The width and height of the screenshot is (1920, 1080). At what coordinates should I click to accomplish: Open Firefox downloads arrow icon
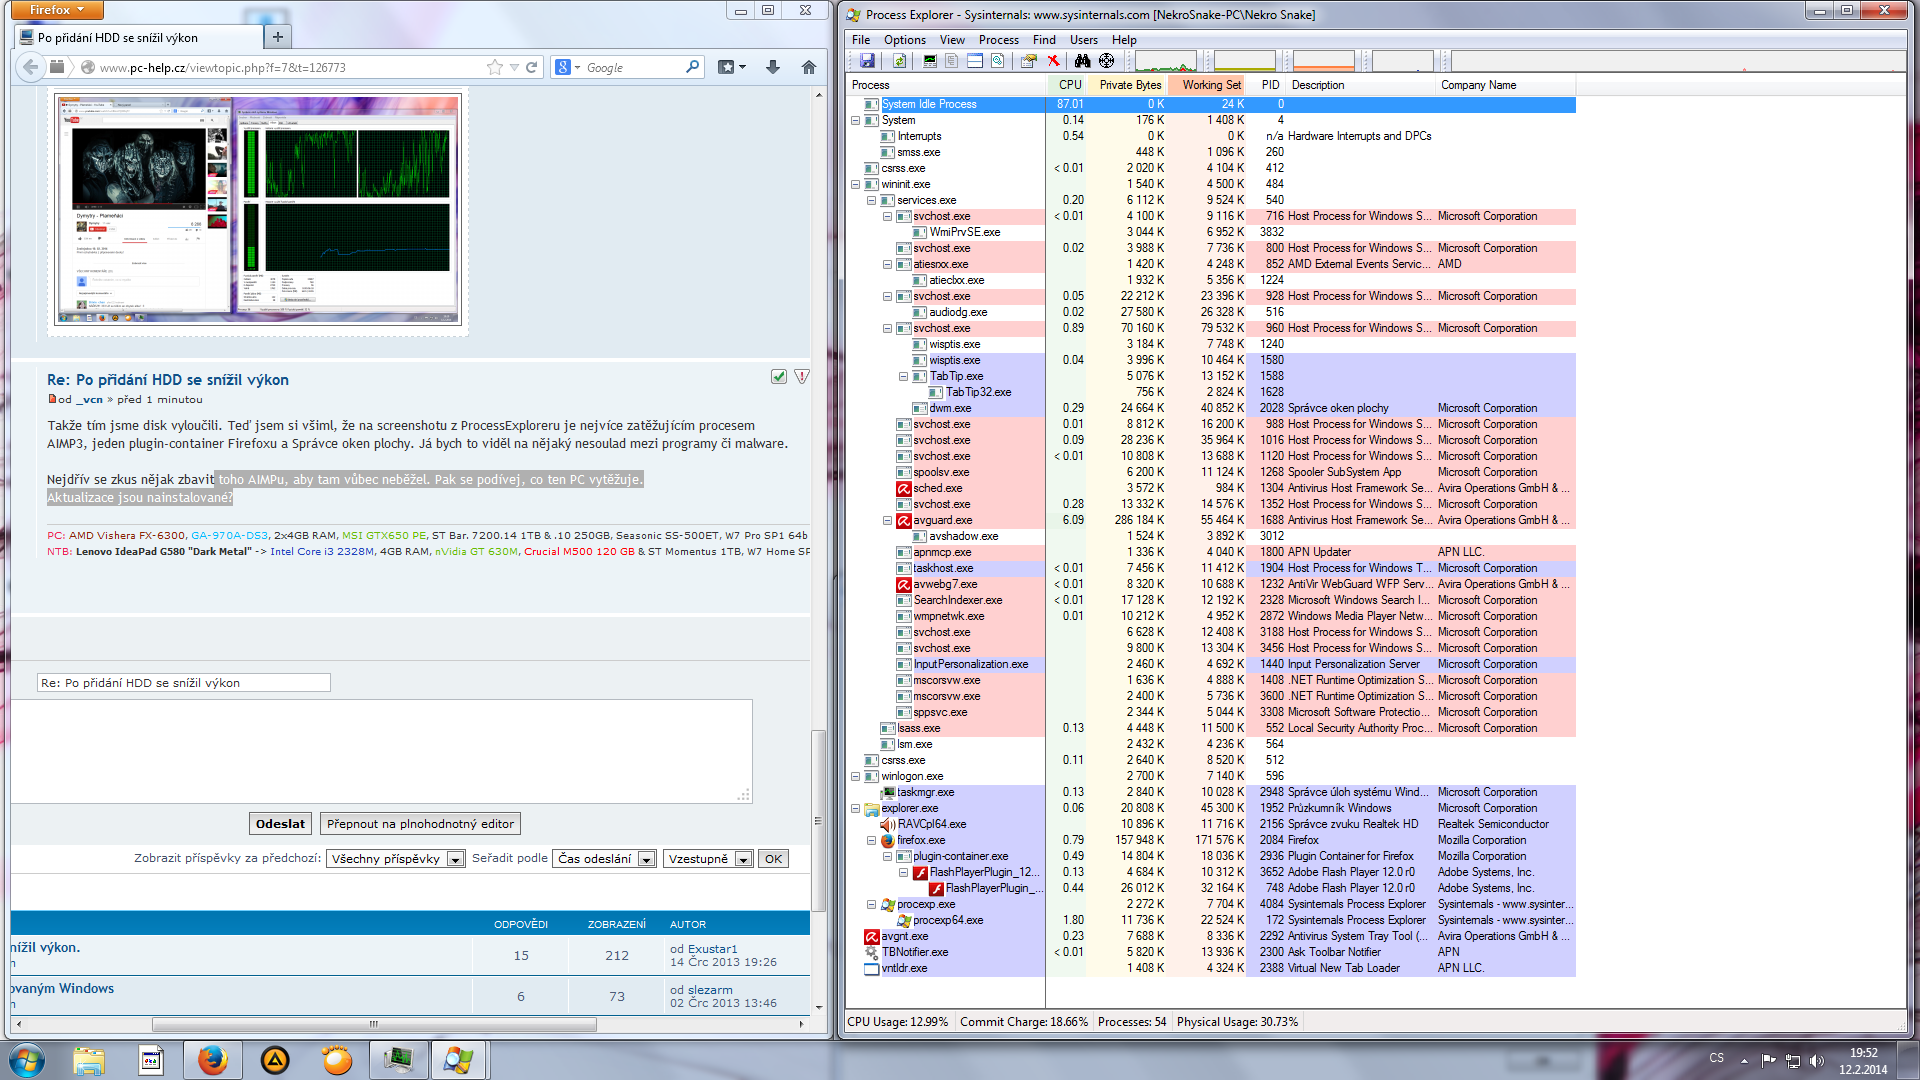(x=773, y=67)
